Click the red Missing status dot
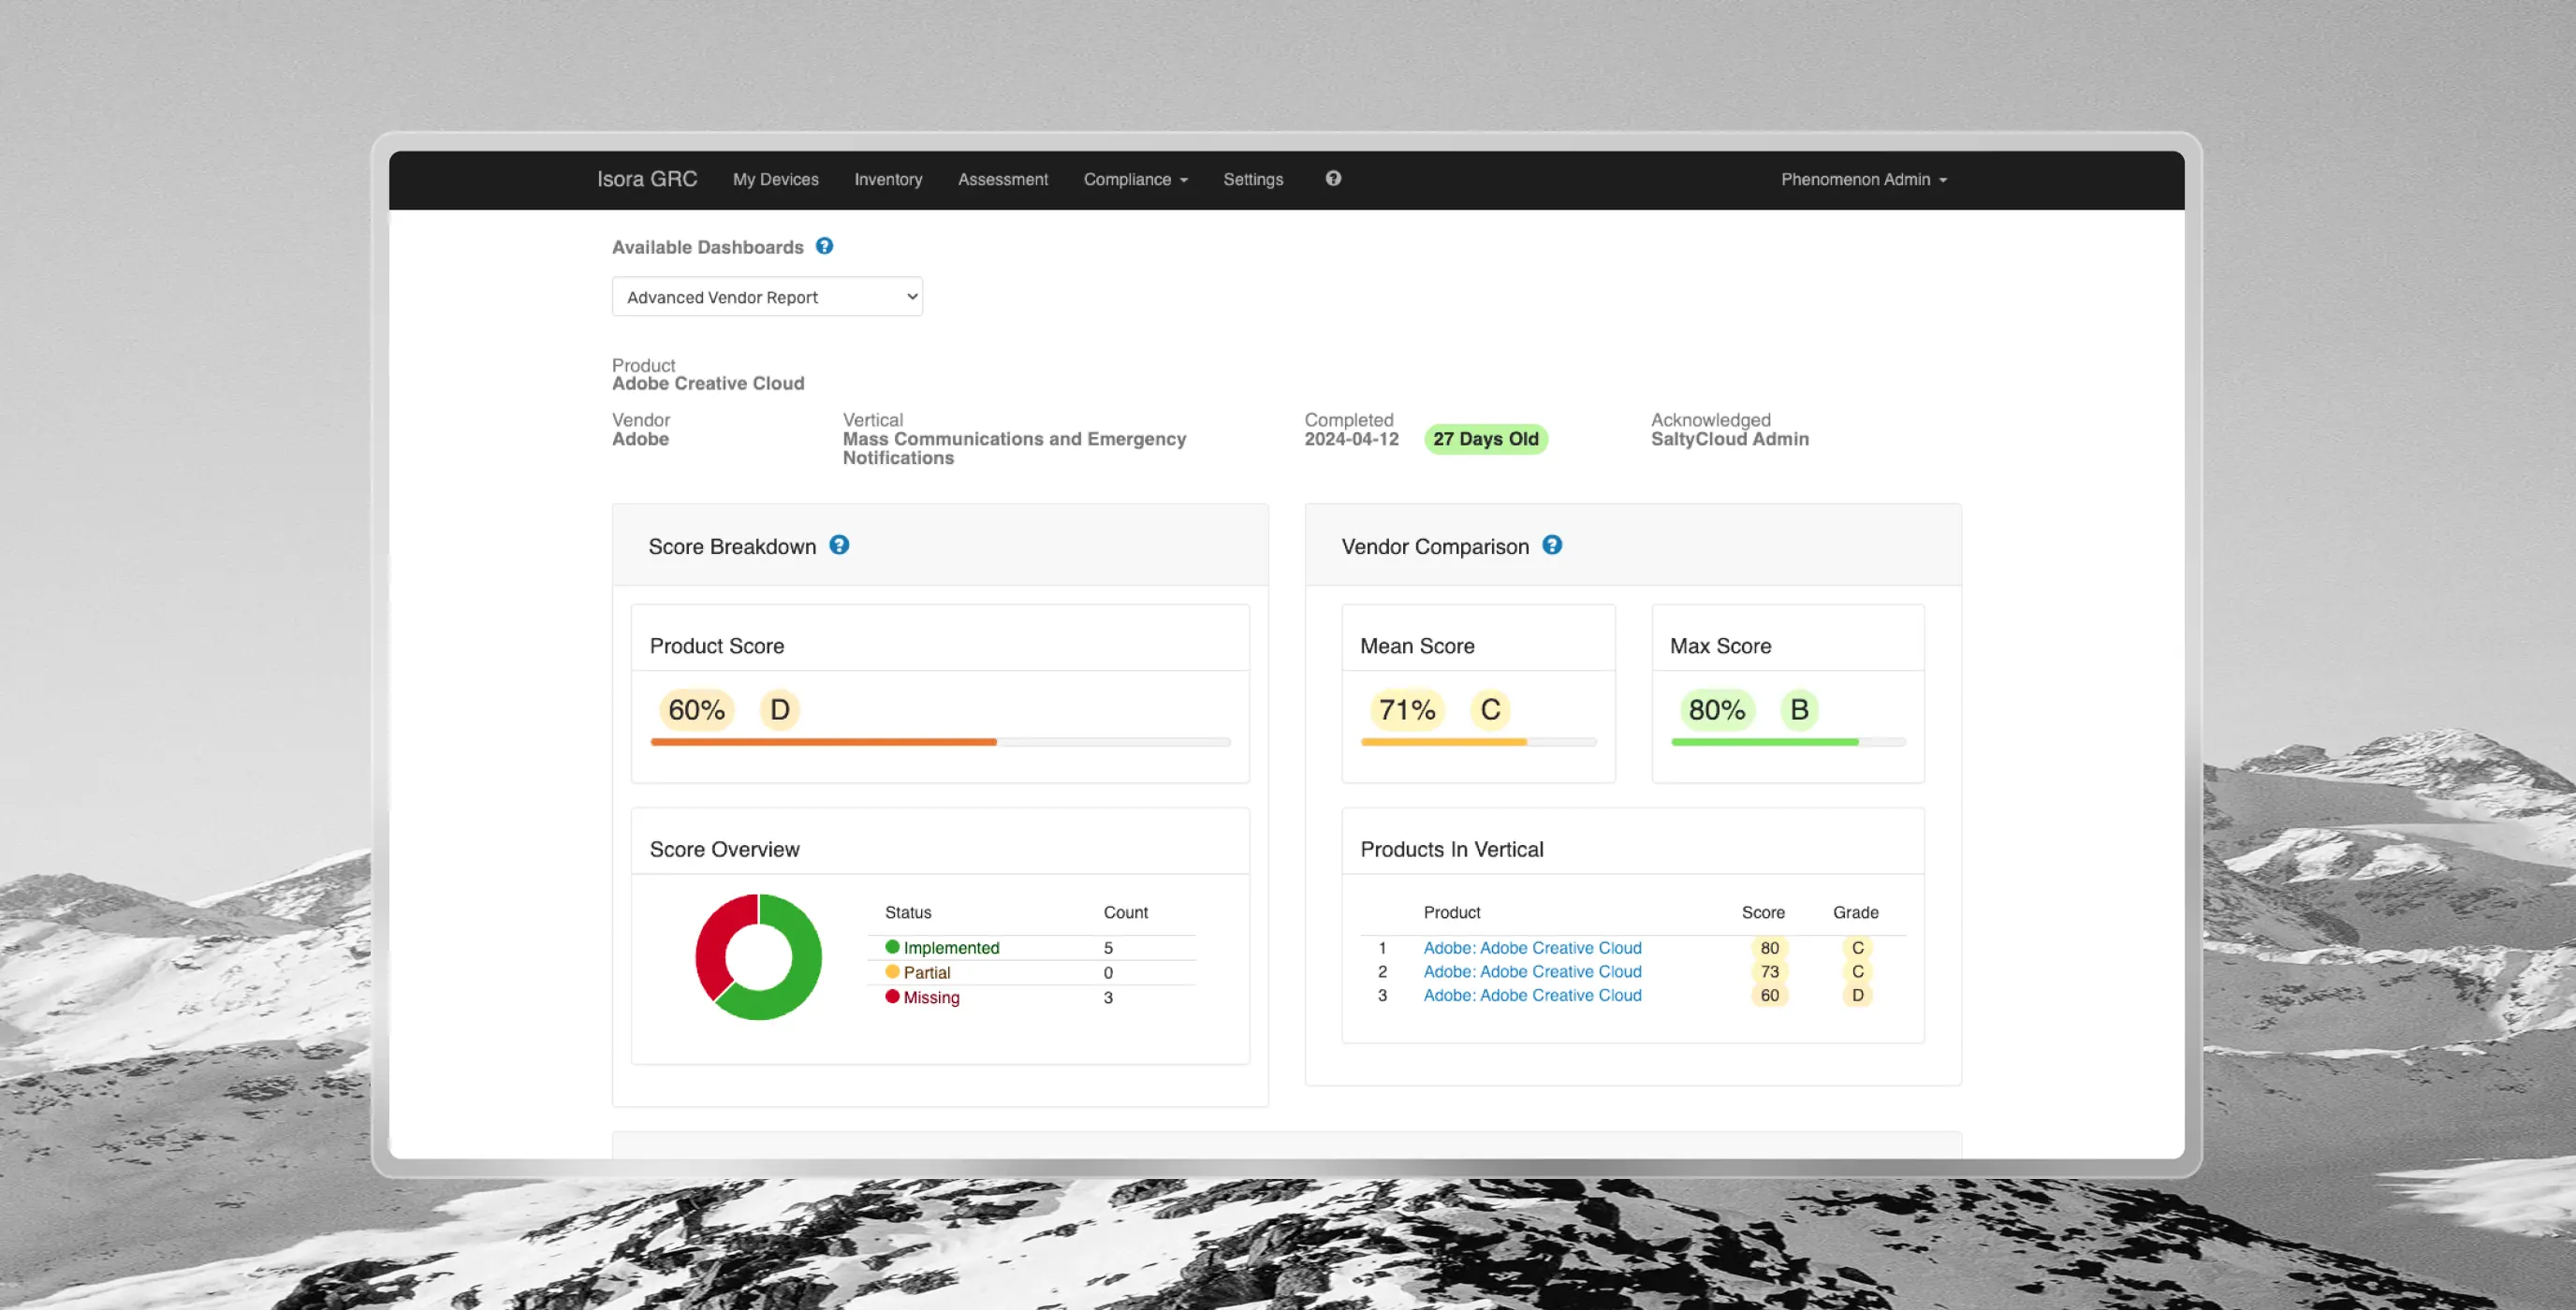 tap(892, 997)
